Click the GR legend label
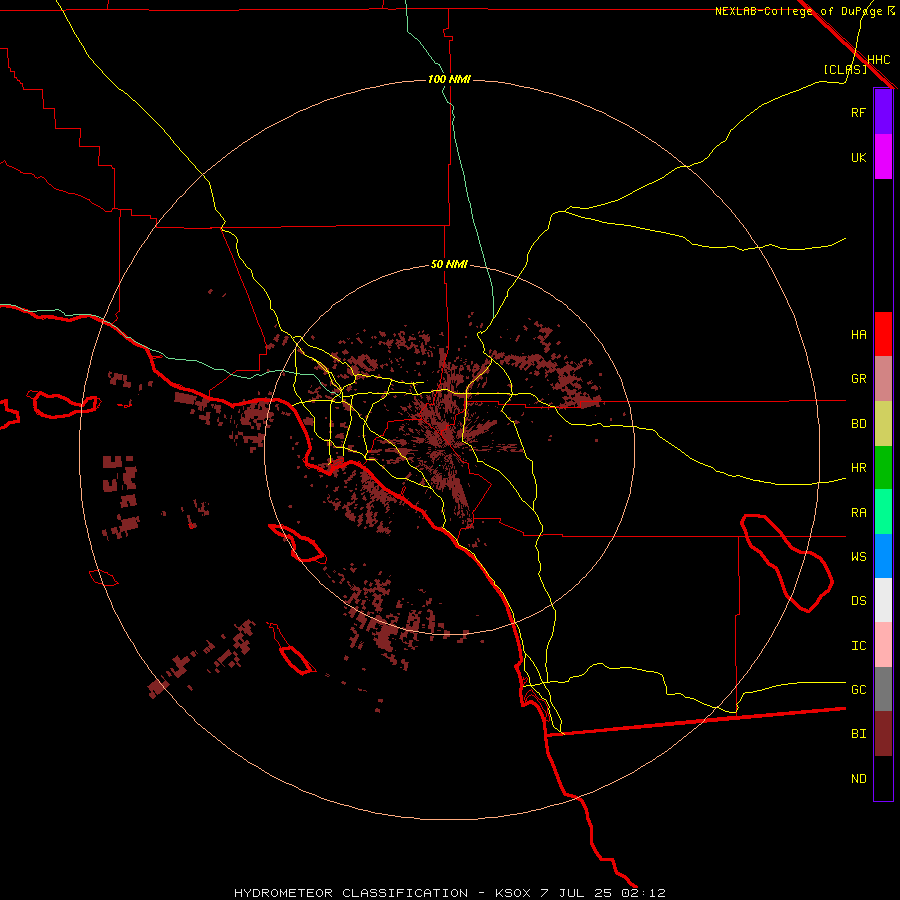 tap(858, 379)
